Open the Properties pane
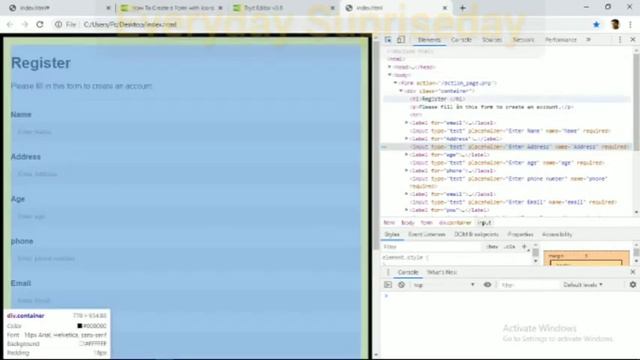The height and width of the screenshot is (360, 640). tap(520, 234)
